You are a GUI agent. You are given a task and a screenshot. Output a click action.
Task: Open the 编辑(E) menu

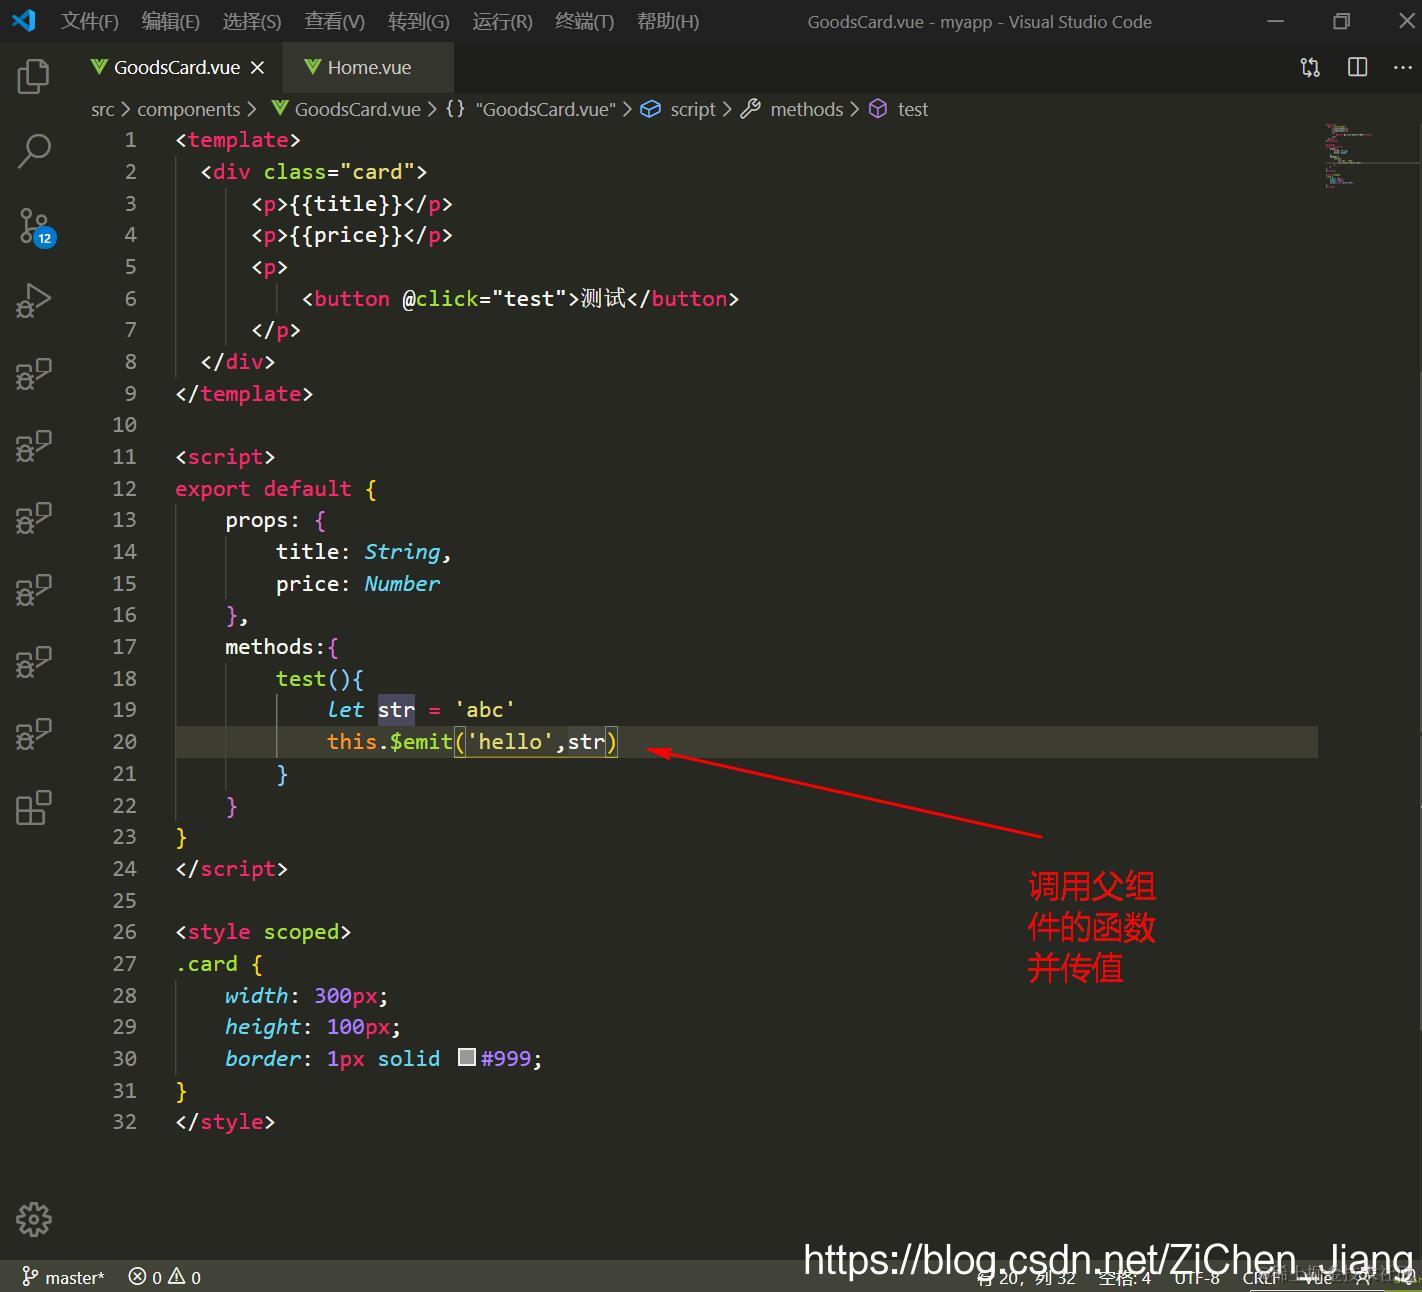[171, 21]
